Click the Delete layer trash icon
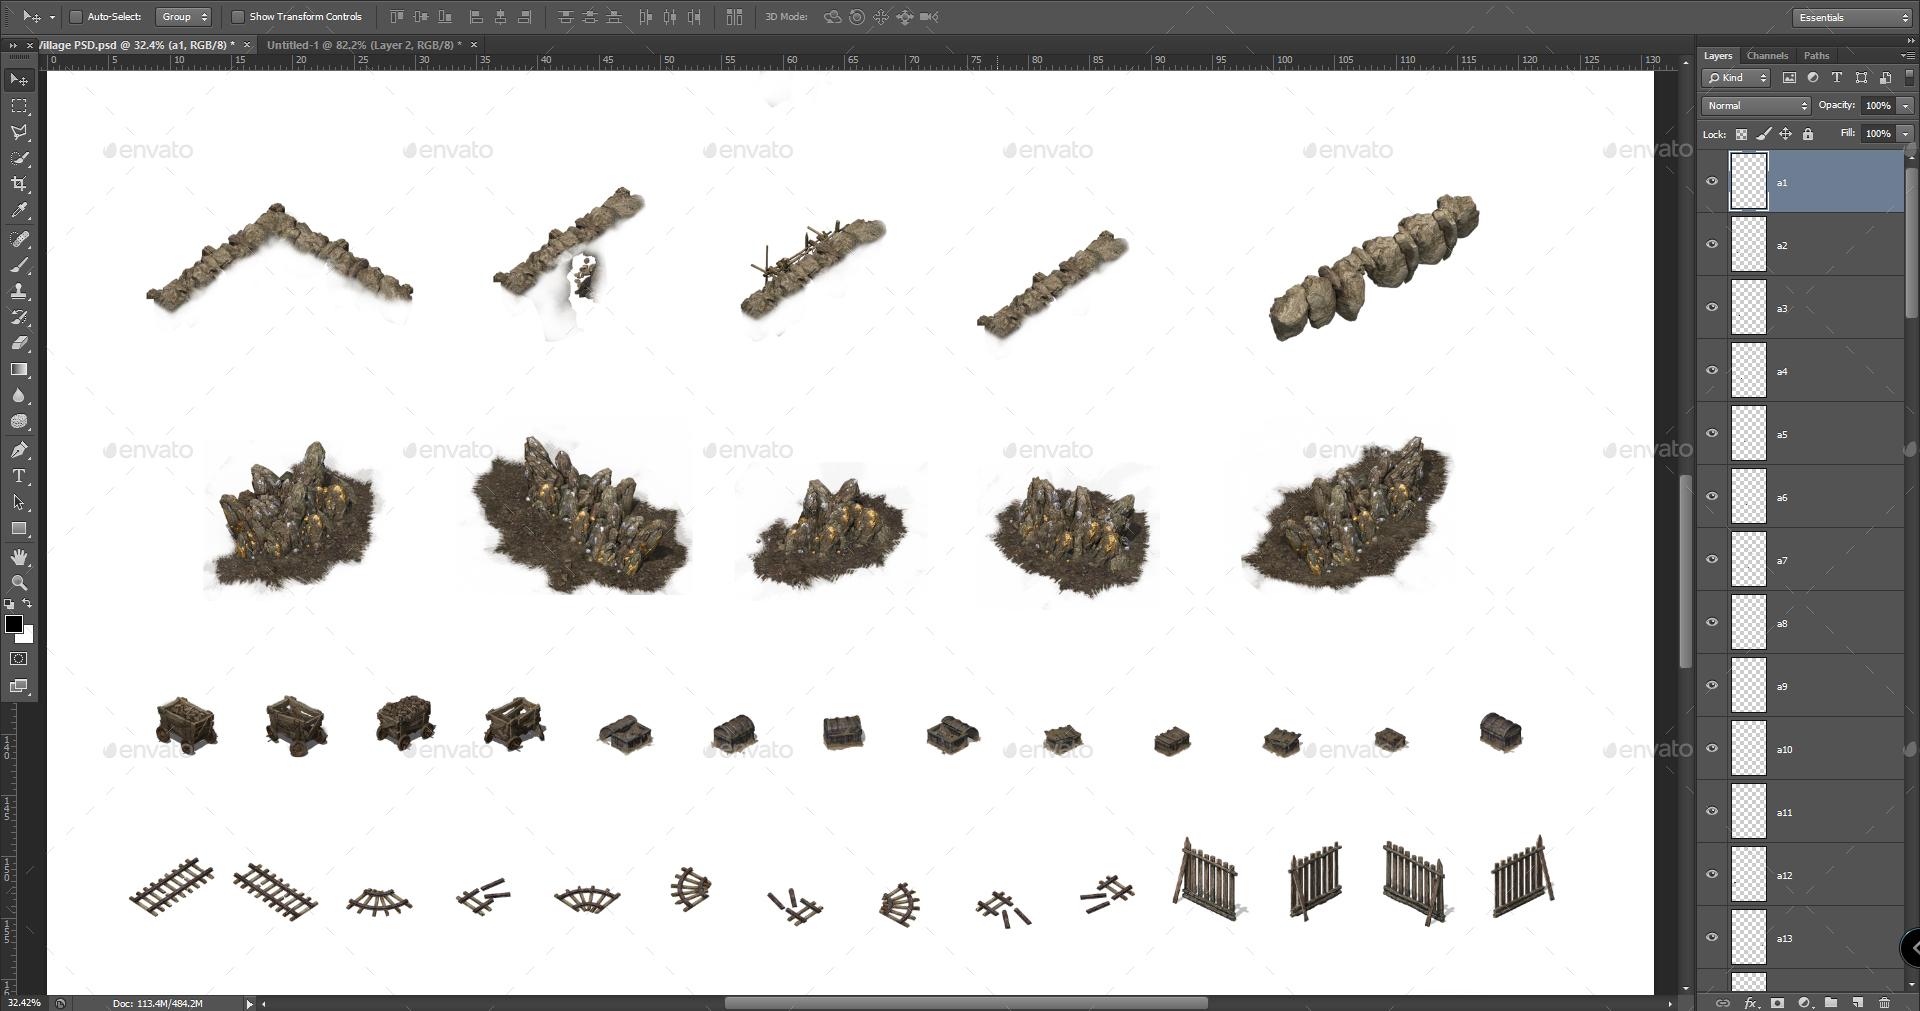The image size is (1920, 1011). 1886,1003
